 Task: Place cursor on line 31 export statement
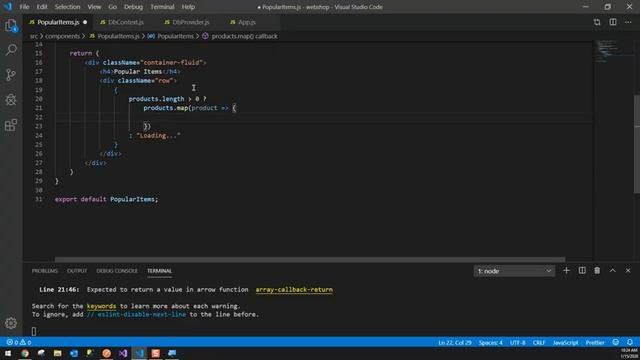(106, 199)
